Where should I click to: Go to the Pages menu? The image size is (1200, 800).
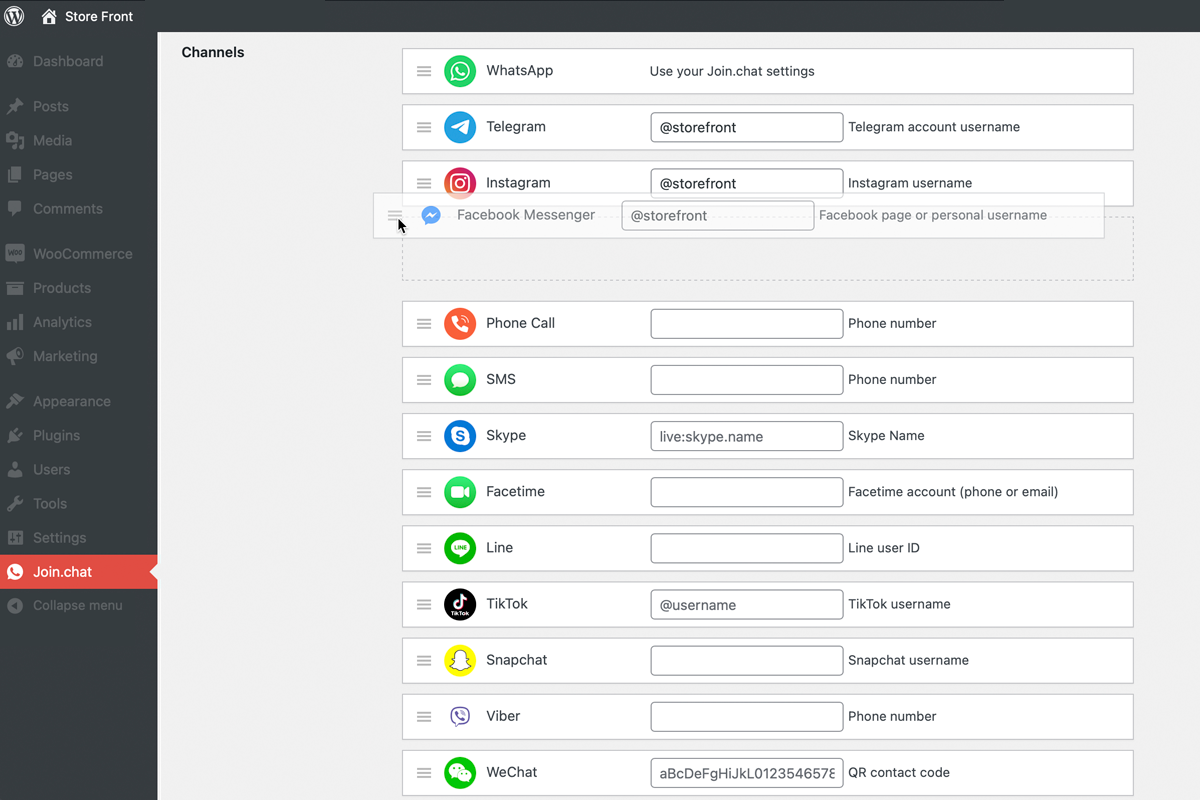click(x=78, y=174)
